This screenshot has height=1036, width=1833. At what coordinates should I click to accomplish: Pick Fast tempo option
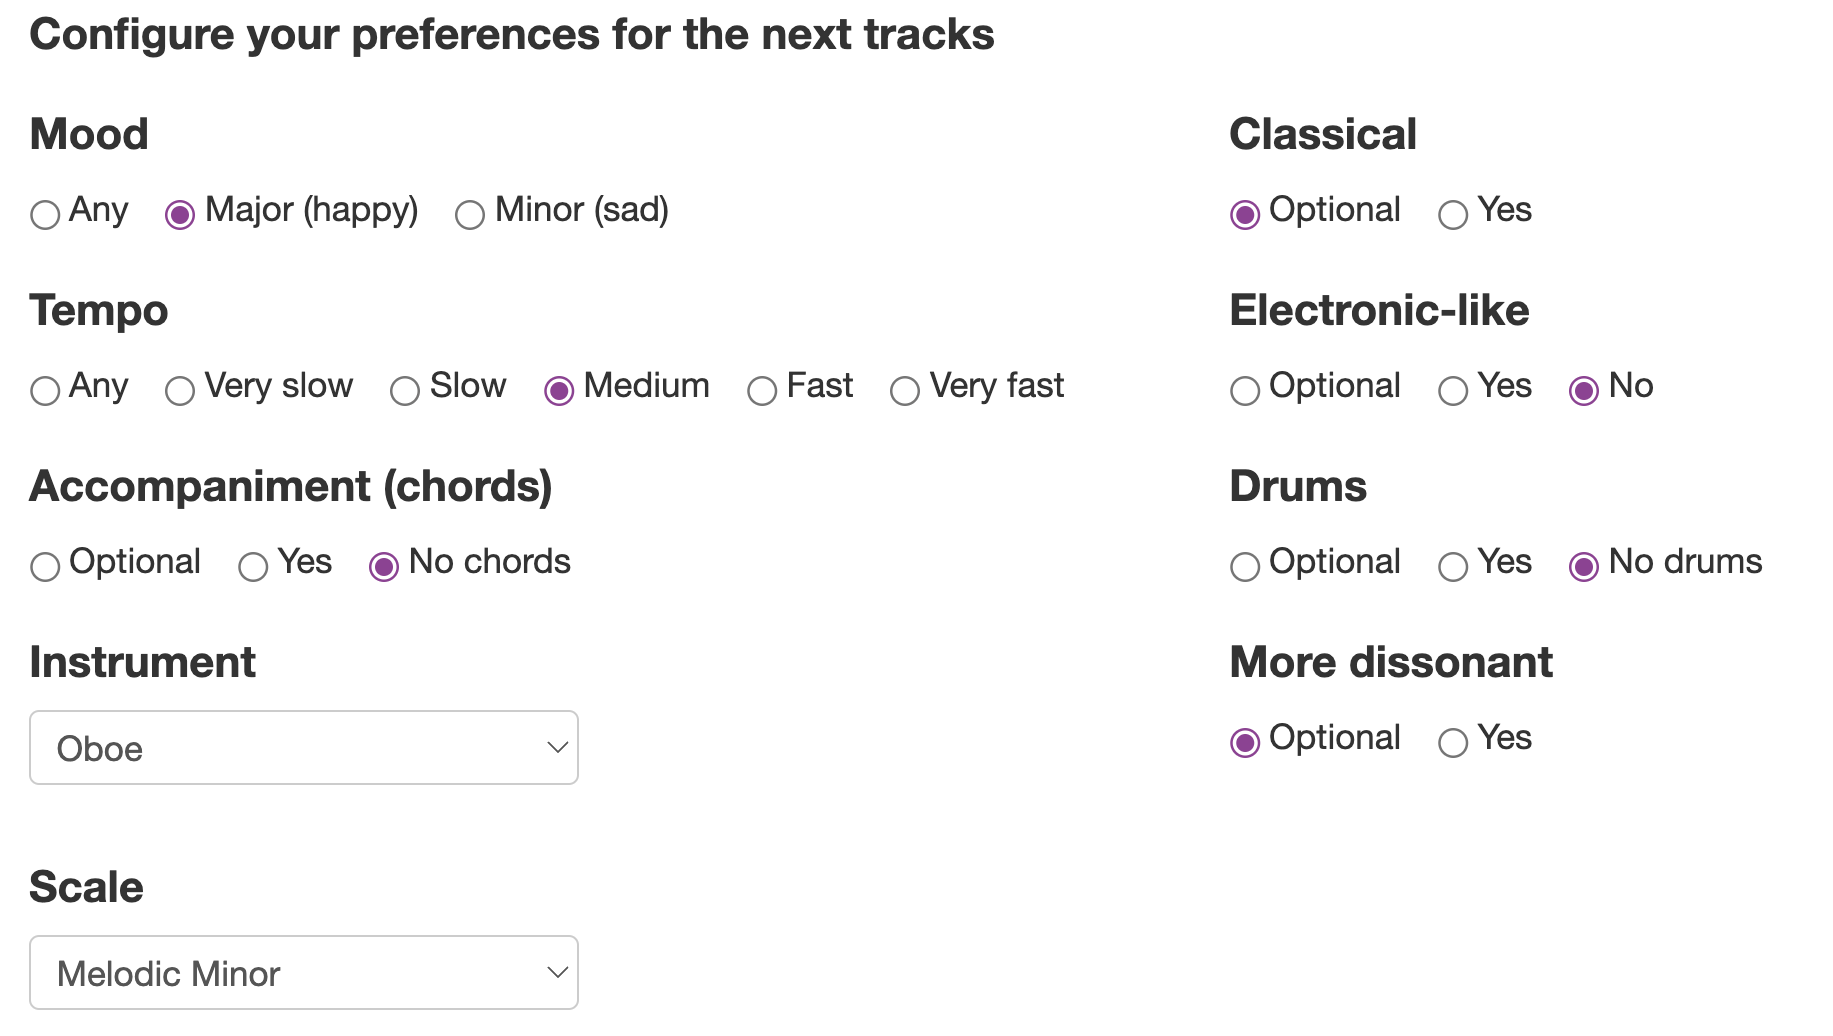tap(762, 391)
